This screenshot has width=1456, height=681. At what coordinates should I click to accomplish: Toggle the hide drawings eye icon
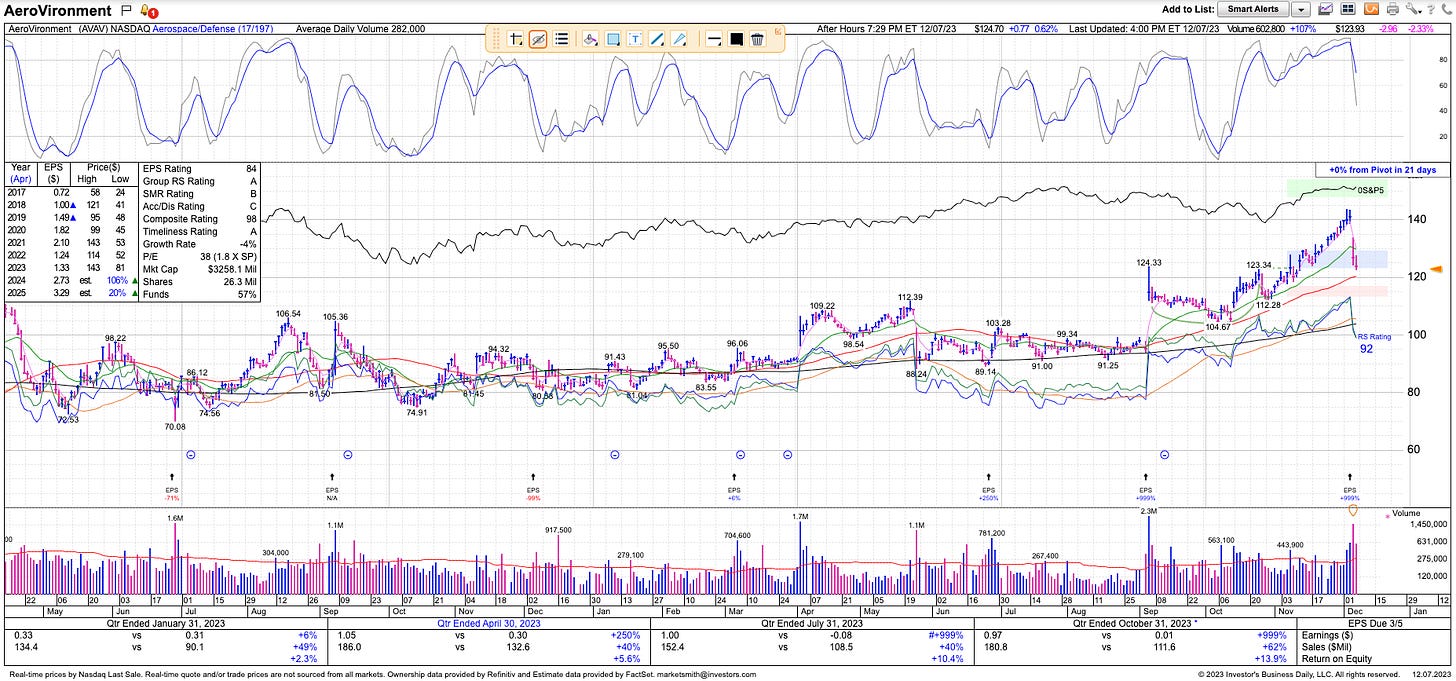tap(538, 39)
